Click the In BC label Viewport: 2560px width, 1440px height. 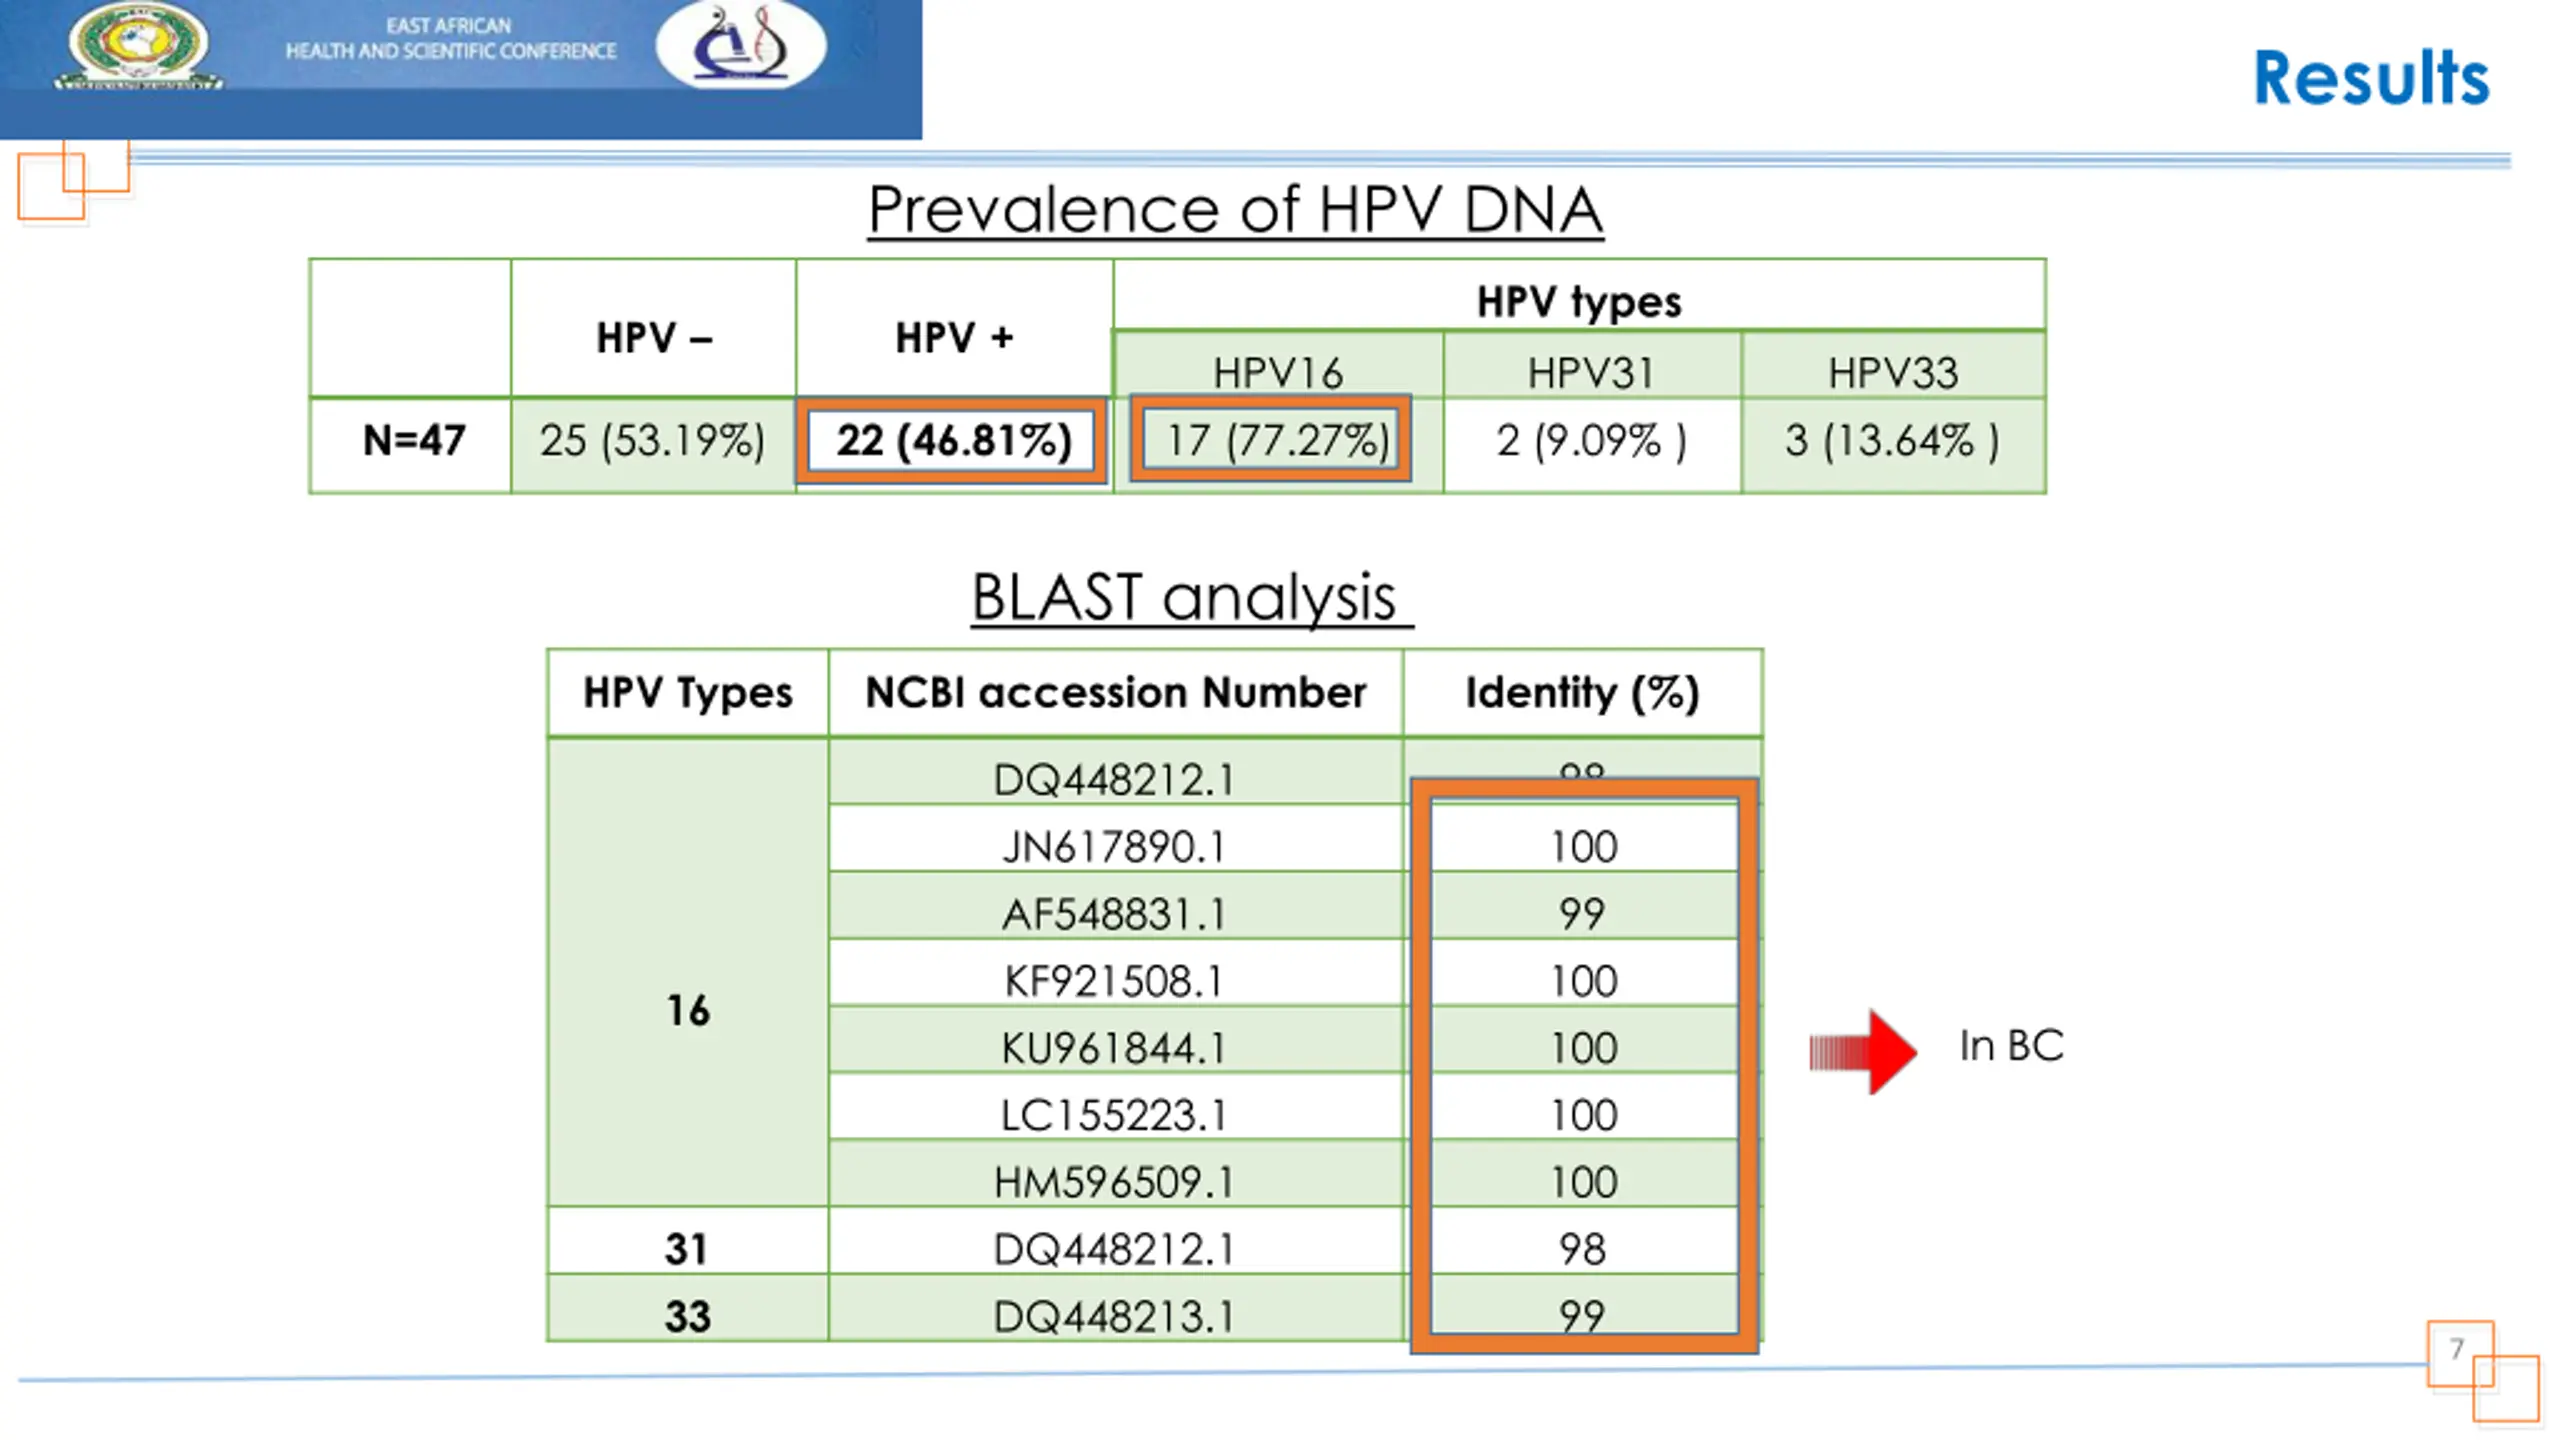point(2011,1046)
